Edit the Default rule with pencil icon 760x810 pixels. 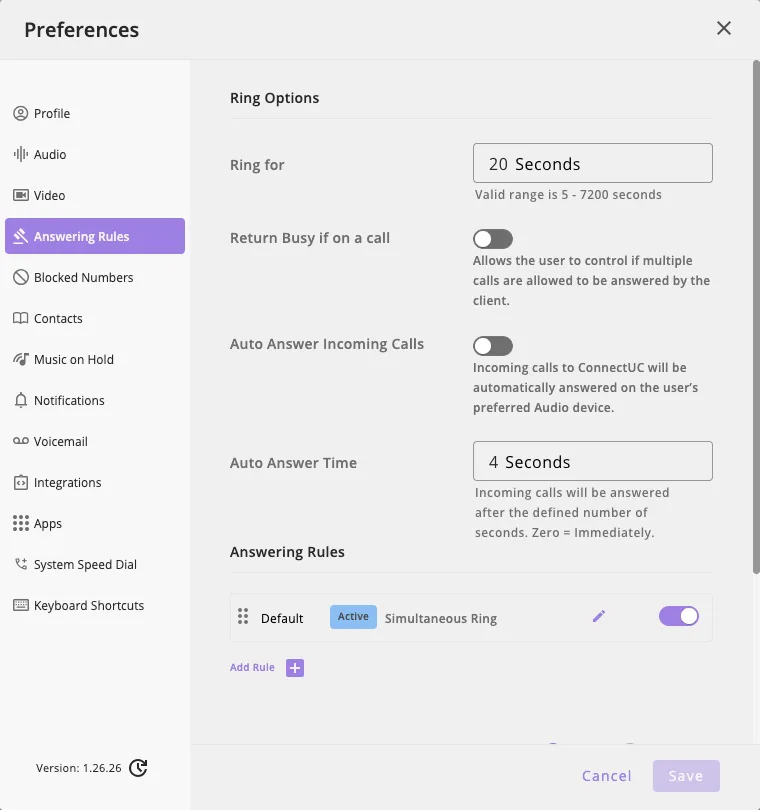tap(598, 616)
